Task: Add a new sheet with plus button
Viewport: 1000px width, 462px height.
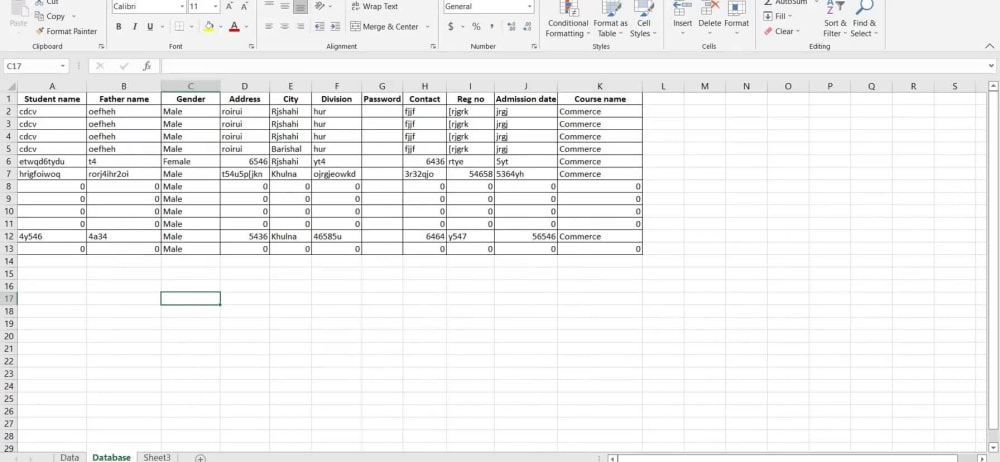Action: coord(200,458)
